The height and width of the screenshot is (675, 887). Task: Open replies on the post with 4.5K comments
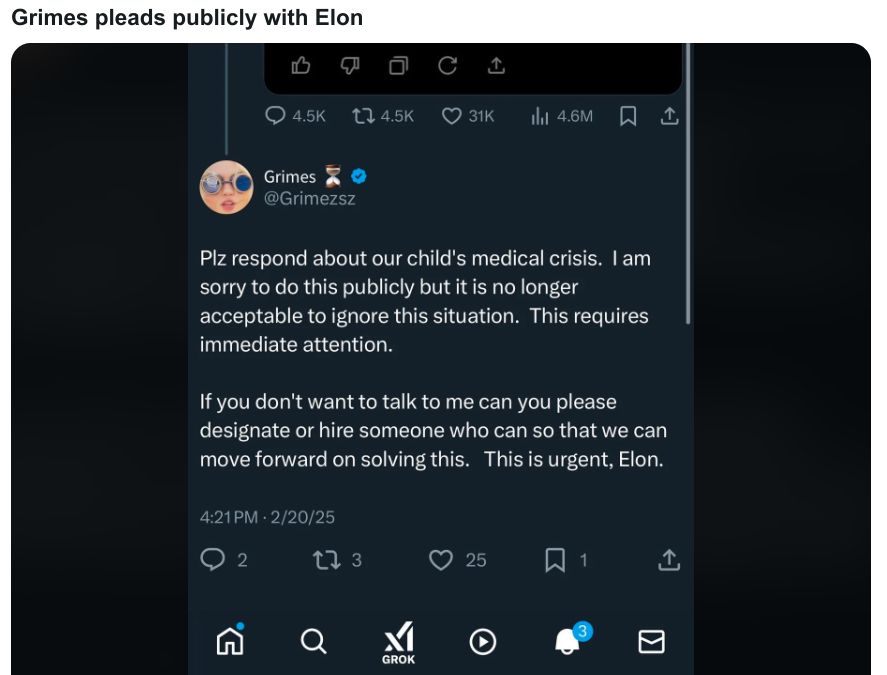click(x=295, y=116)
